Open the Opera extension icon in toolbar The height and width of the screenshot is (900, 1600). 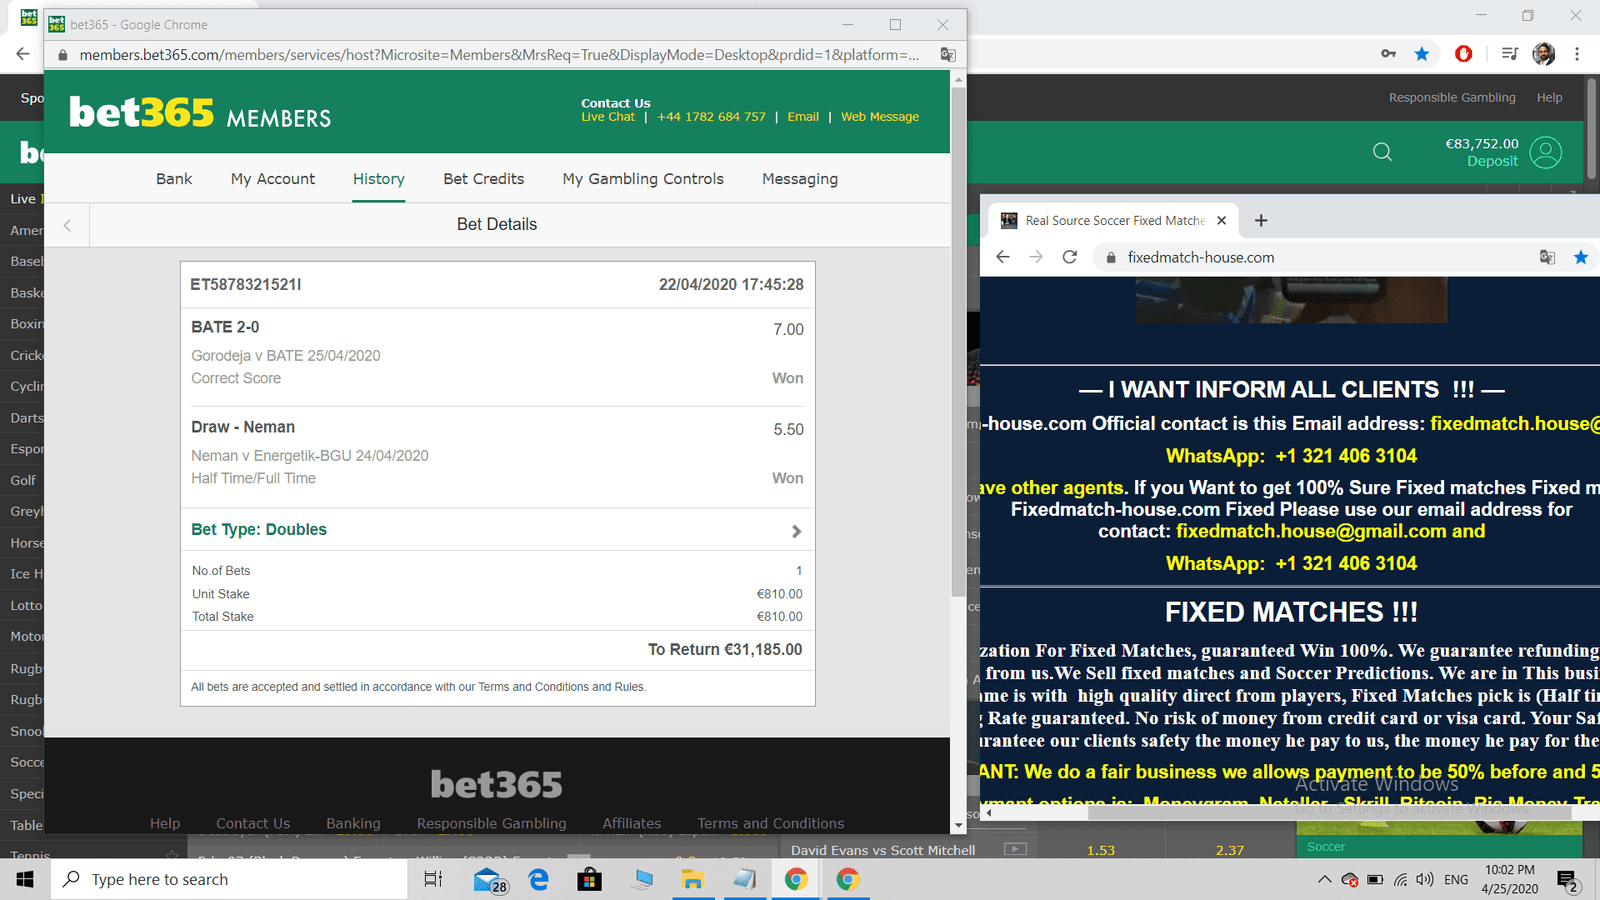[1463, 54]
